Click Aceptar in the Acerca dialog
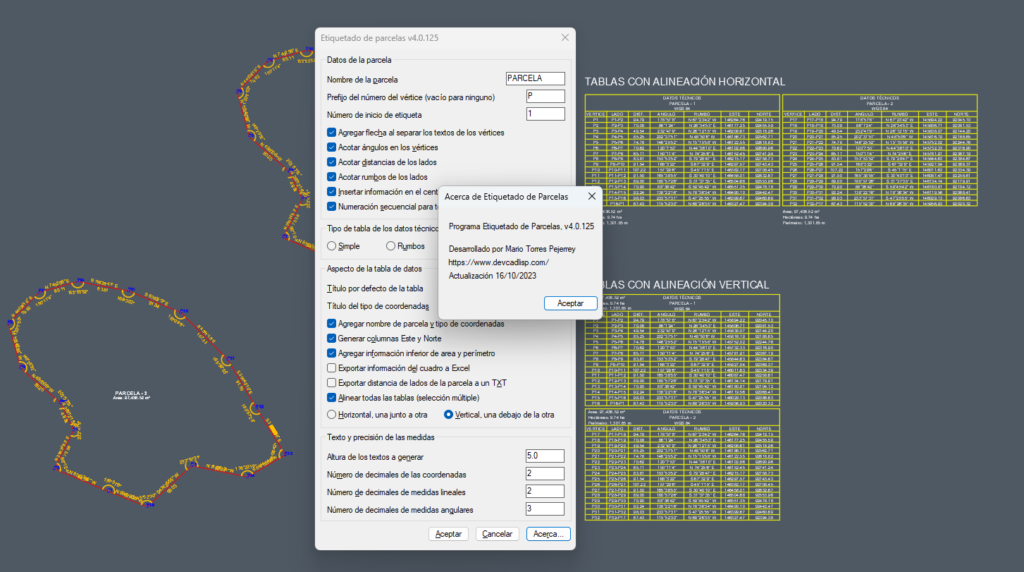This screenshot has height=572, width=1024. coord(570,303)
